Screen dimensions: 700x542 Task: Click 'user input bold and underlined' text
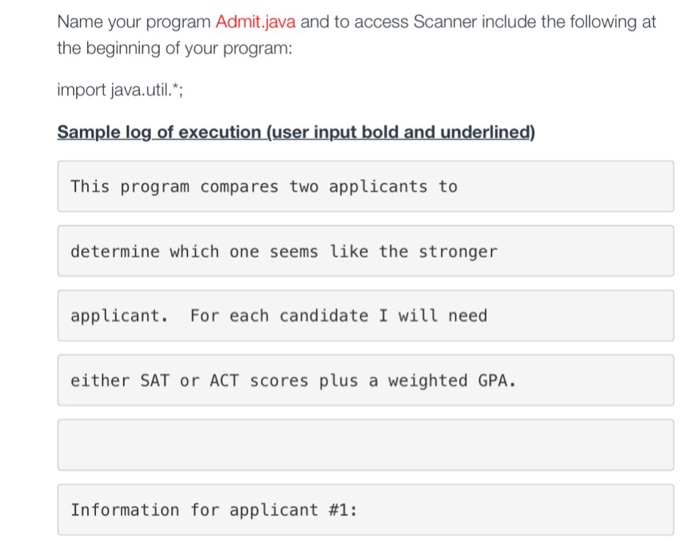pos(401,132)
